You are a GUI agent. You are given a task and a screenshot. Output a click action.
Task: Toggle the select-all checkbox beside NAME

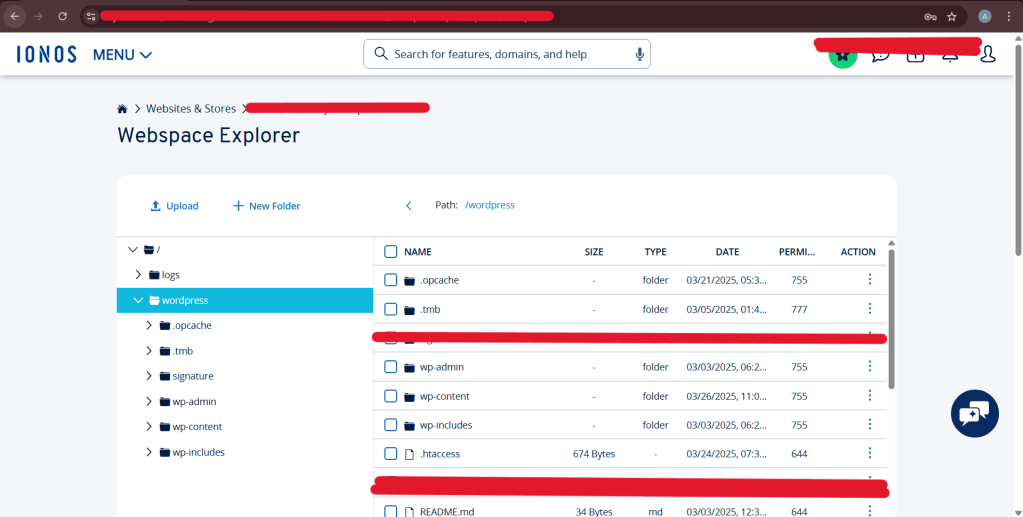(390, 251)
